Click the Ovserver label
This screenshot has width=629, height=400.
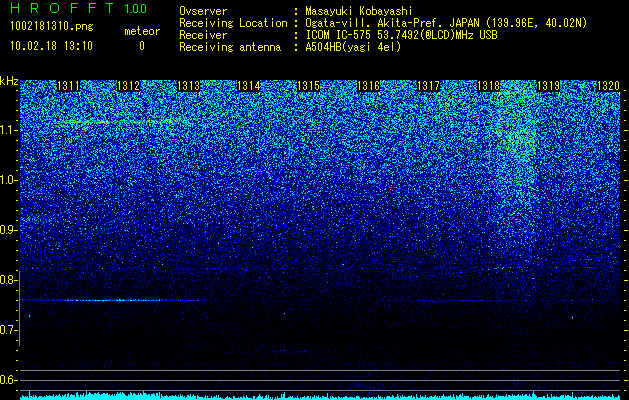(203, 11)
